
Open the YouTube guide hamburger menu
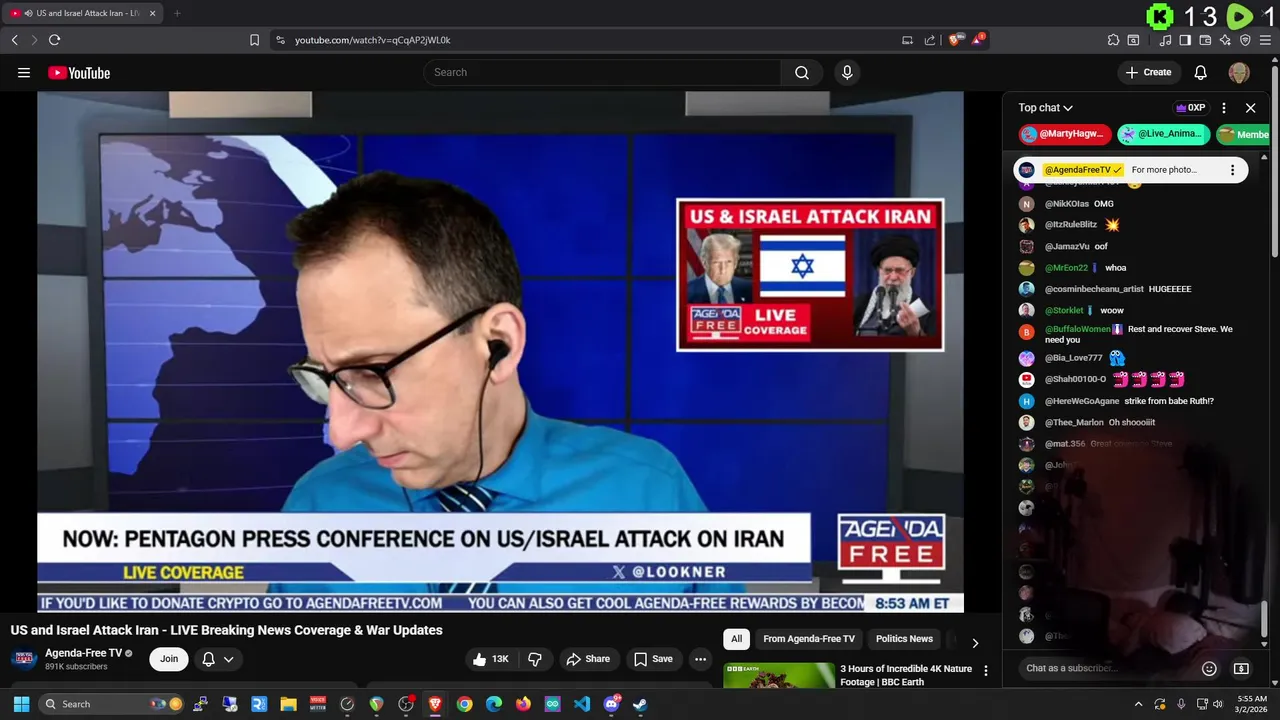pos(24,72)
